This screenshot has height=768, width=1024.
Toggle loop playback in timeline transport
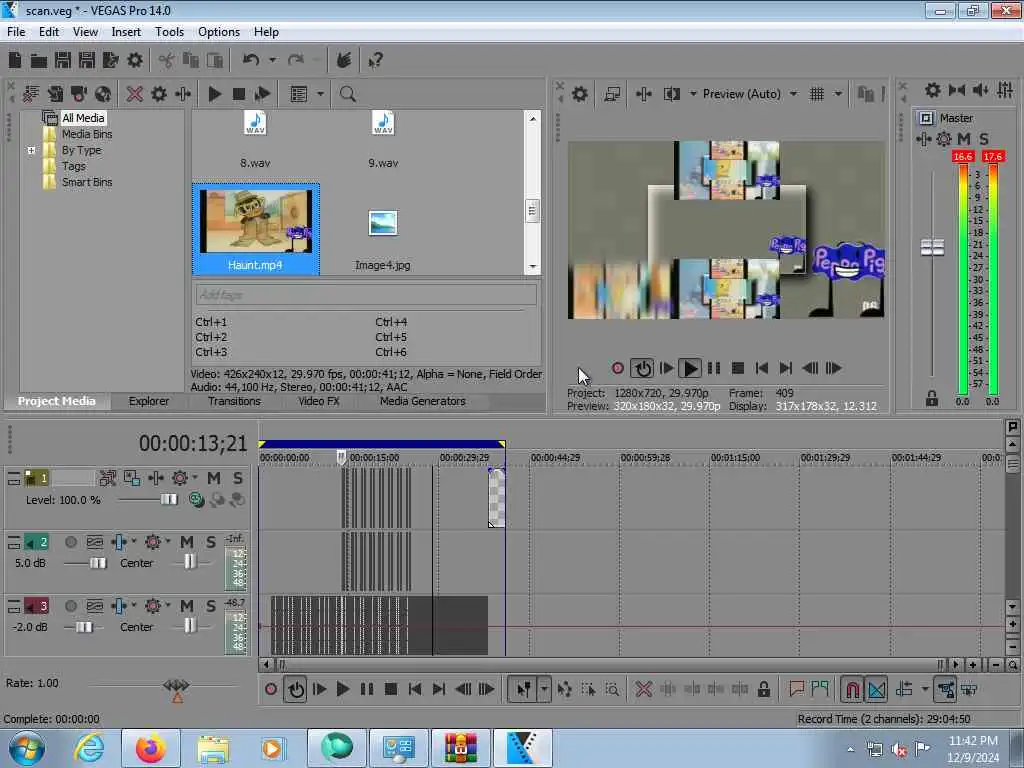pyautogui.click(x=296, y=690)
